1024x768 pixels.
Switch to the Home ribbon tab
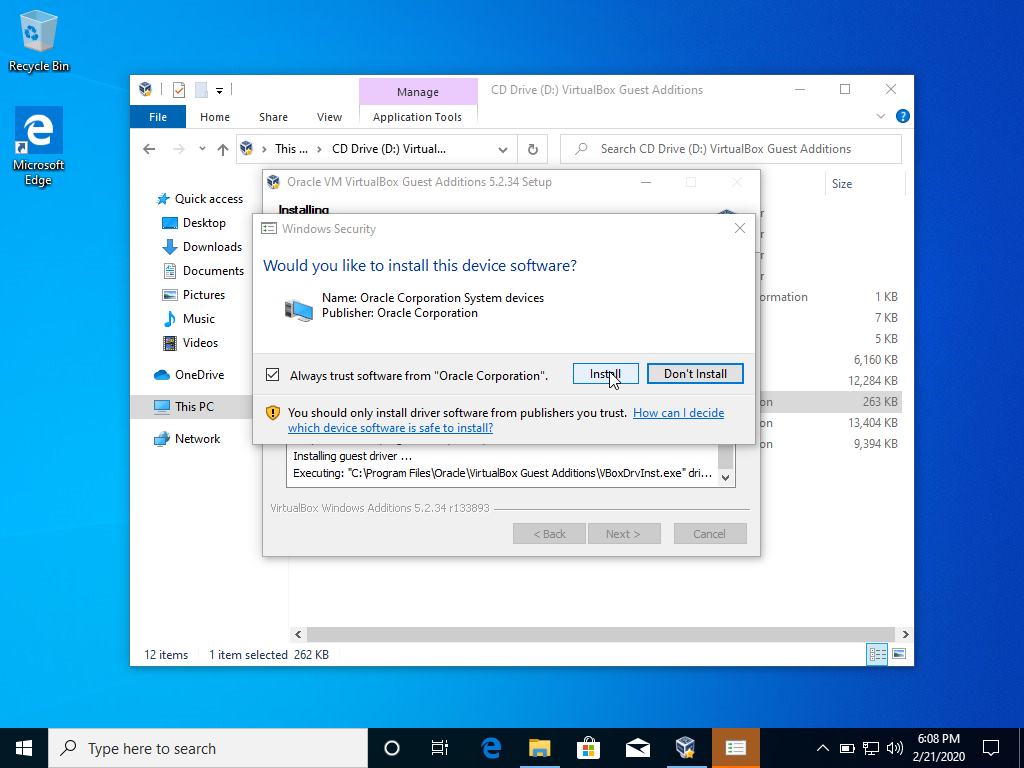215,117
